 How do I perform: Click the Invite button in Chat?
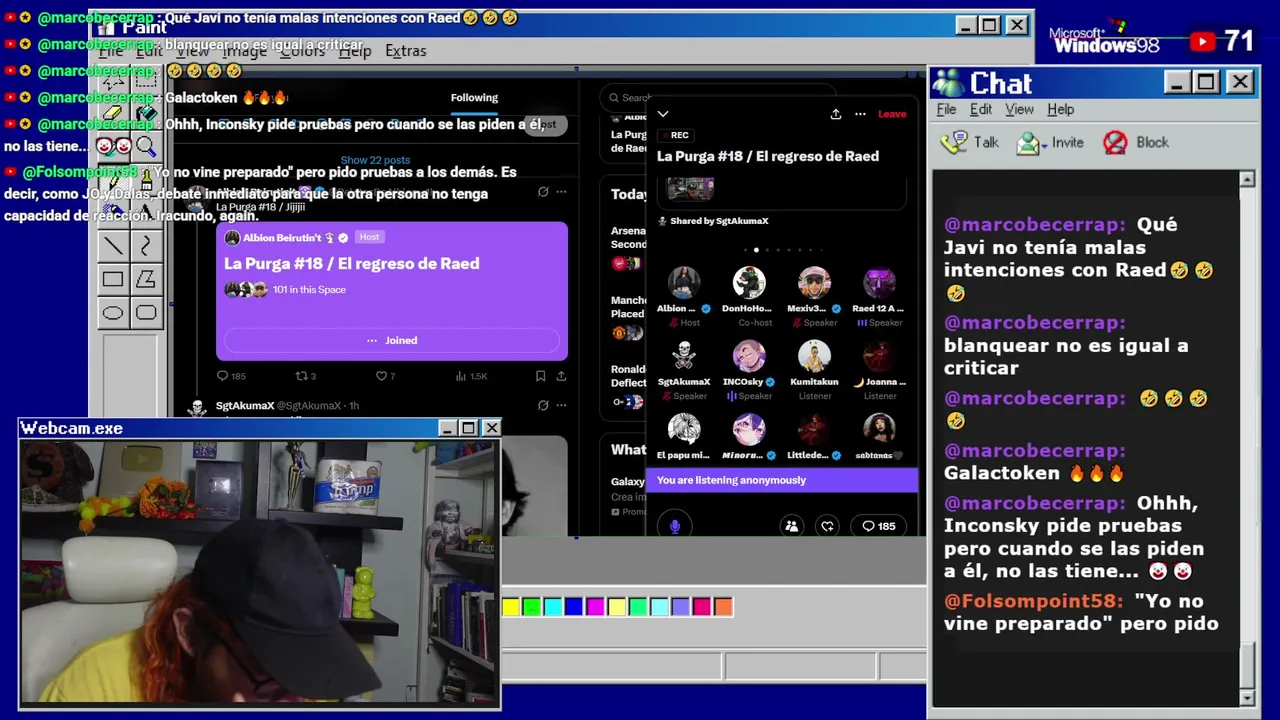(x=1050, y=142)
